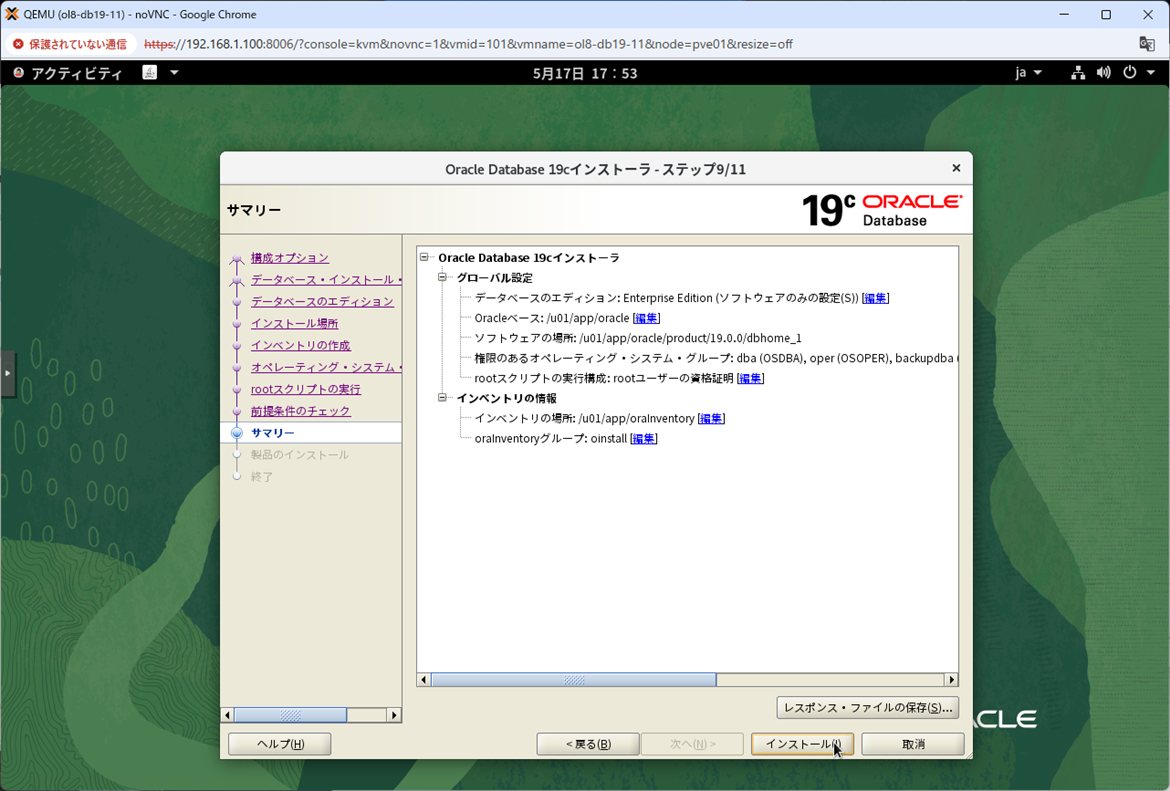
Task: Click the 戻る back button
Action: pyautogui.click(x=588, y=744)
